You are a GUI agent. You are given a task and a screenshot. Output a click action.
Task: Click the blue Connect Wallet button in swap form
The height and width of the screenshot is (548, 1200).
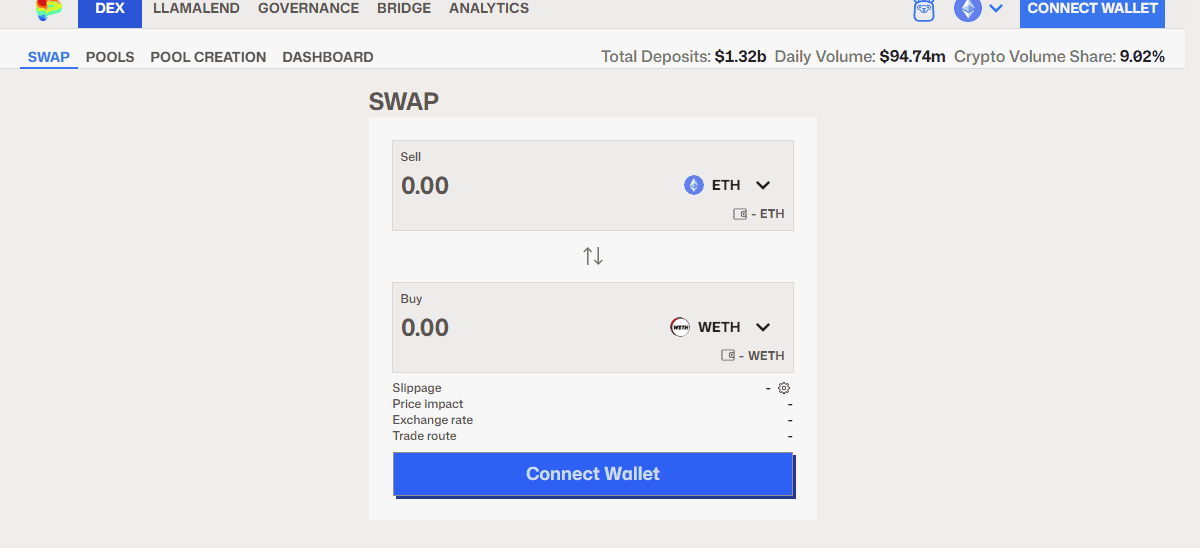[593, 474]
